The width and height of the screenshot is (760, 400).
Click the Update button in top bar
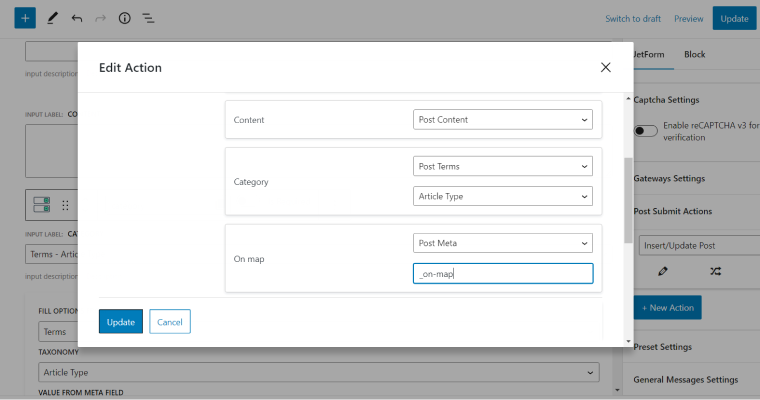click(734, 18)
